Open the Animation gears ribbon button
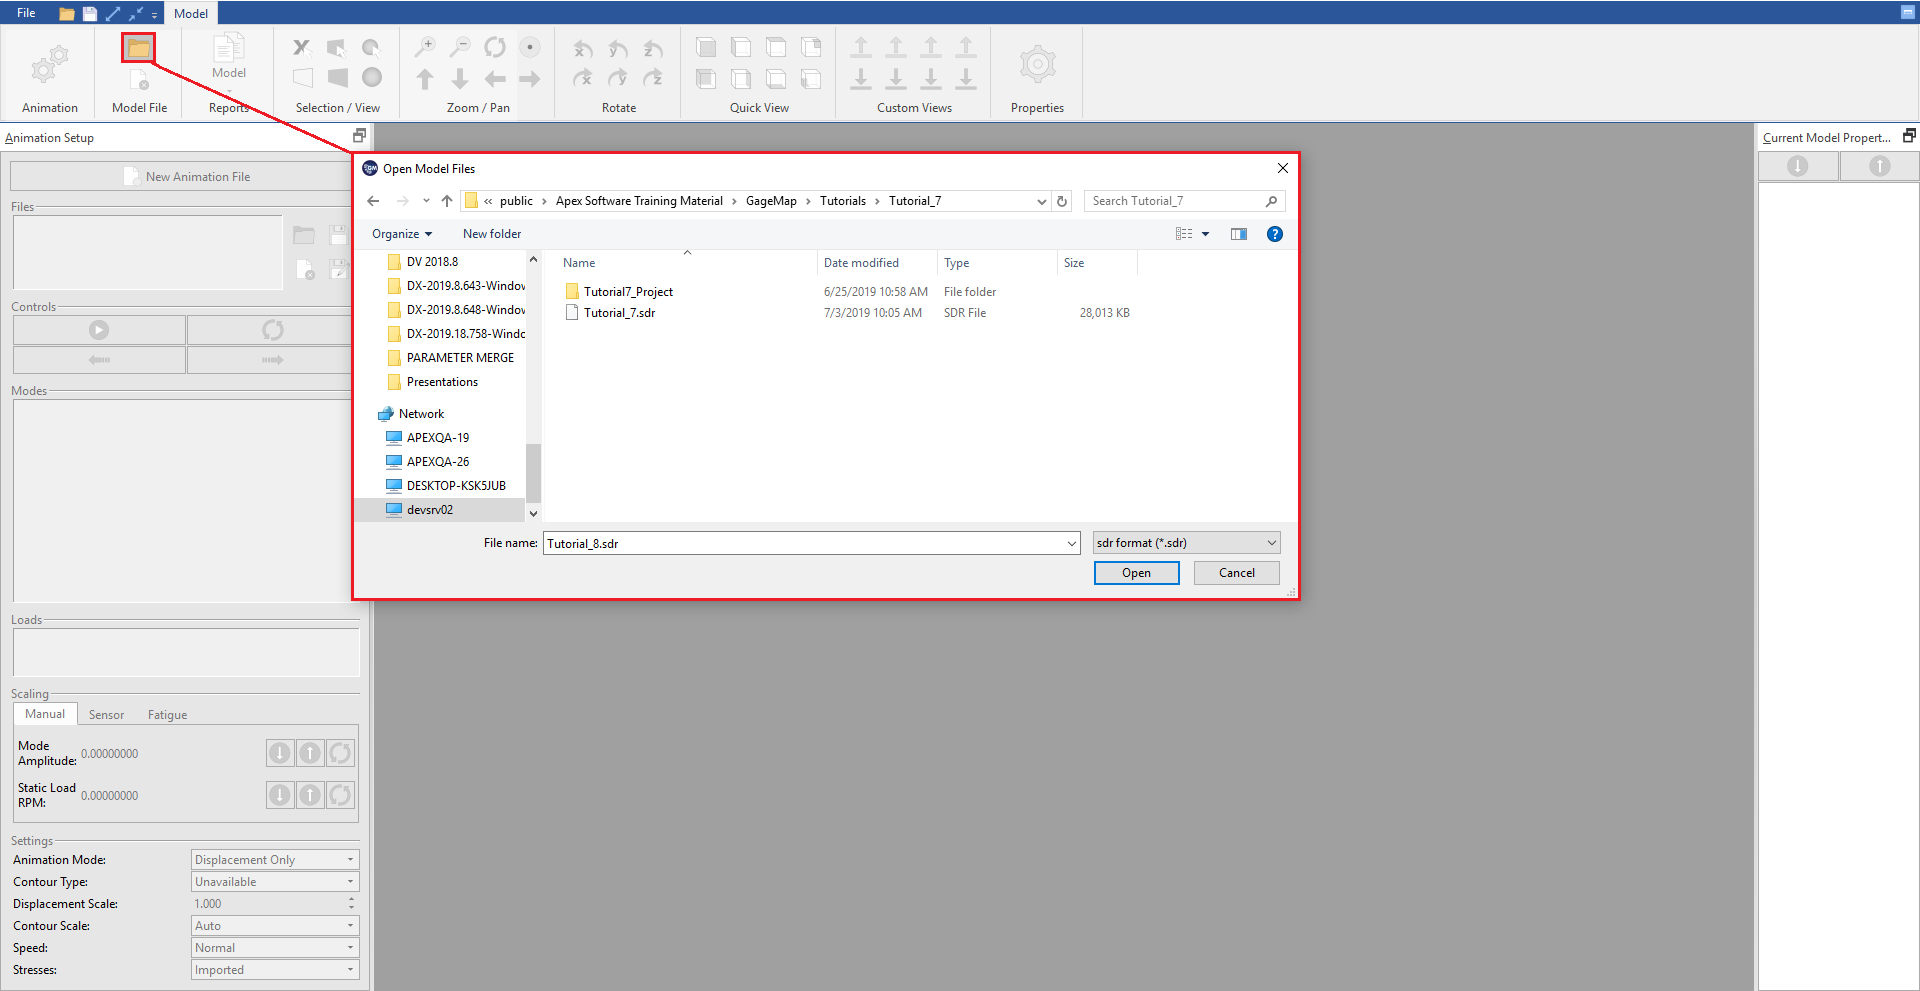The height and width of the screenshot is (991, 1920). point(49,65)
